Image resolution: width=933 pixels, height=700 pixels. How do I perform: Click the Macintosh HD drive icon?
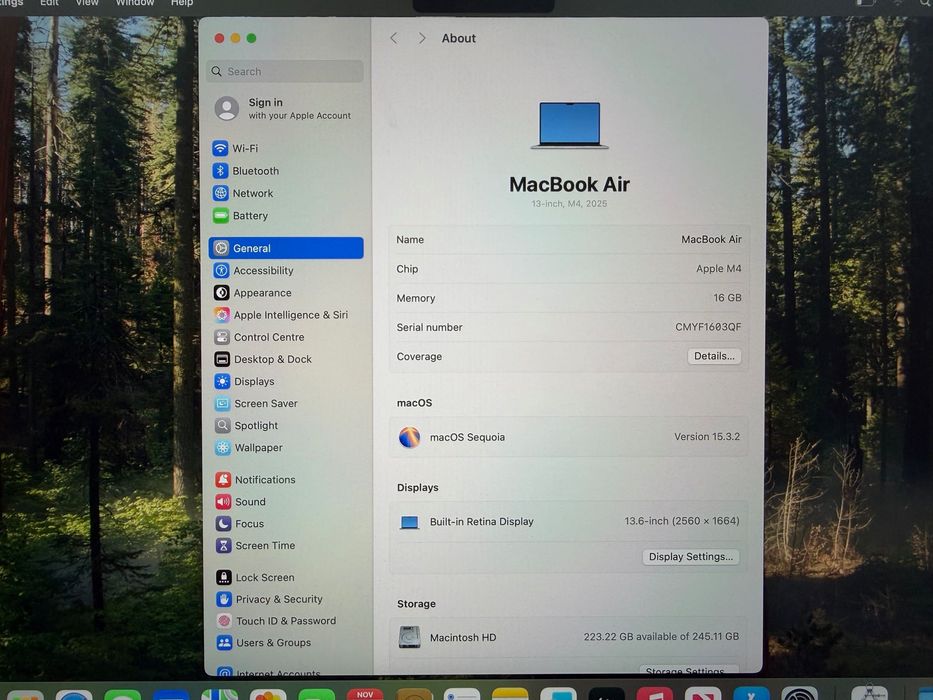coord(409,637)
